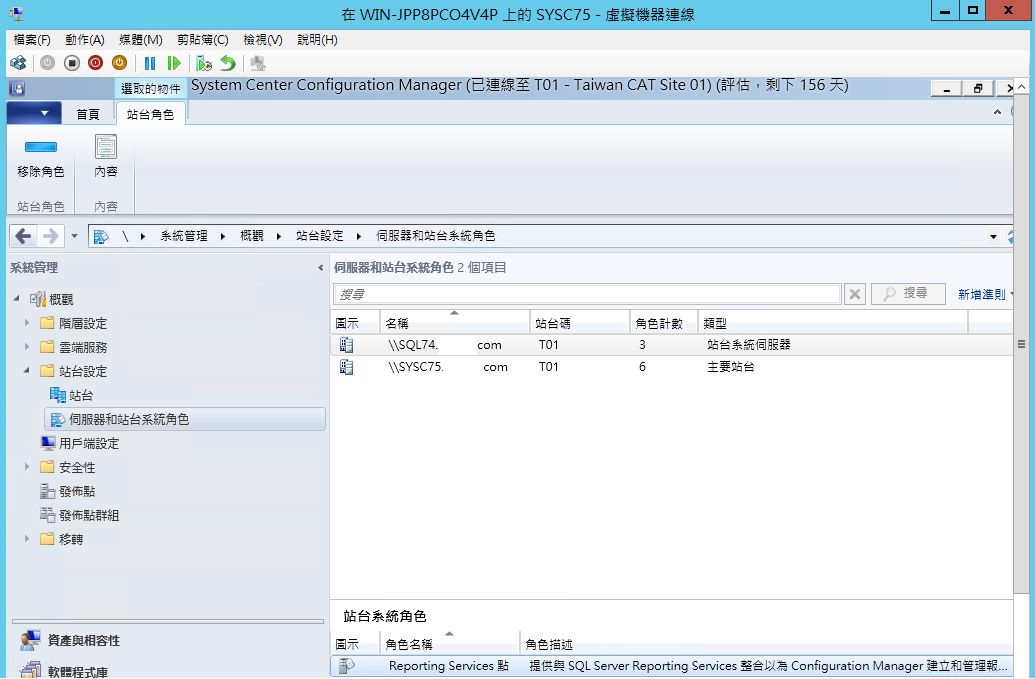
Task: Sort roles by 角色名稱 column
Action: [x=450, y=644]
